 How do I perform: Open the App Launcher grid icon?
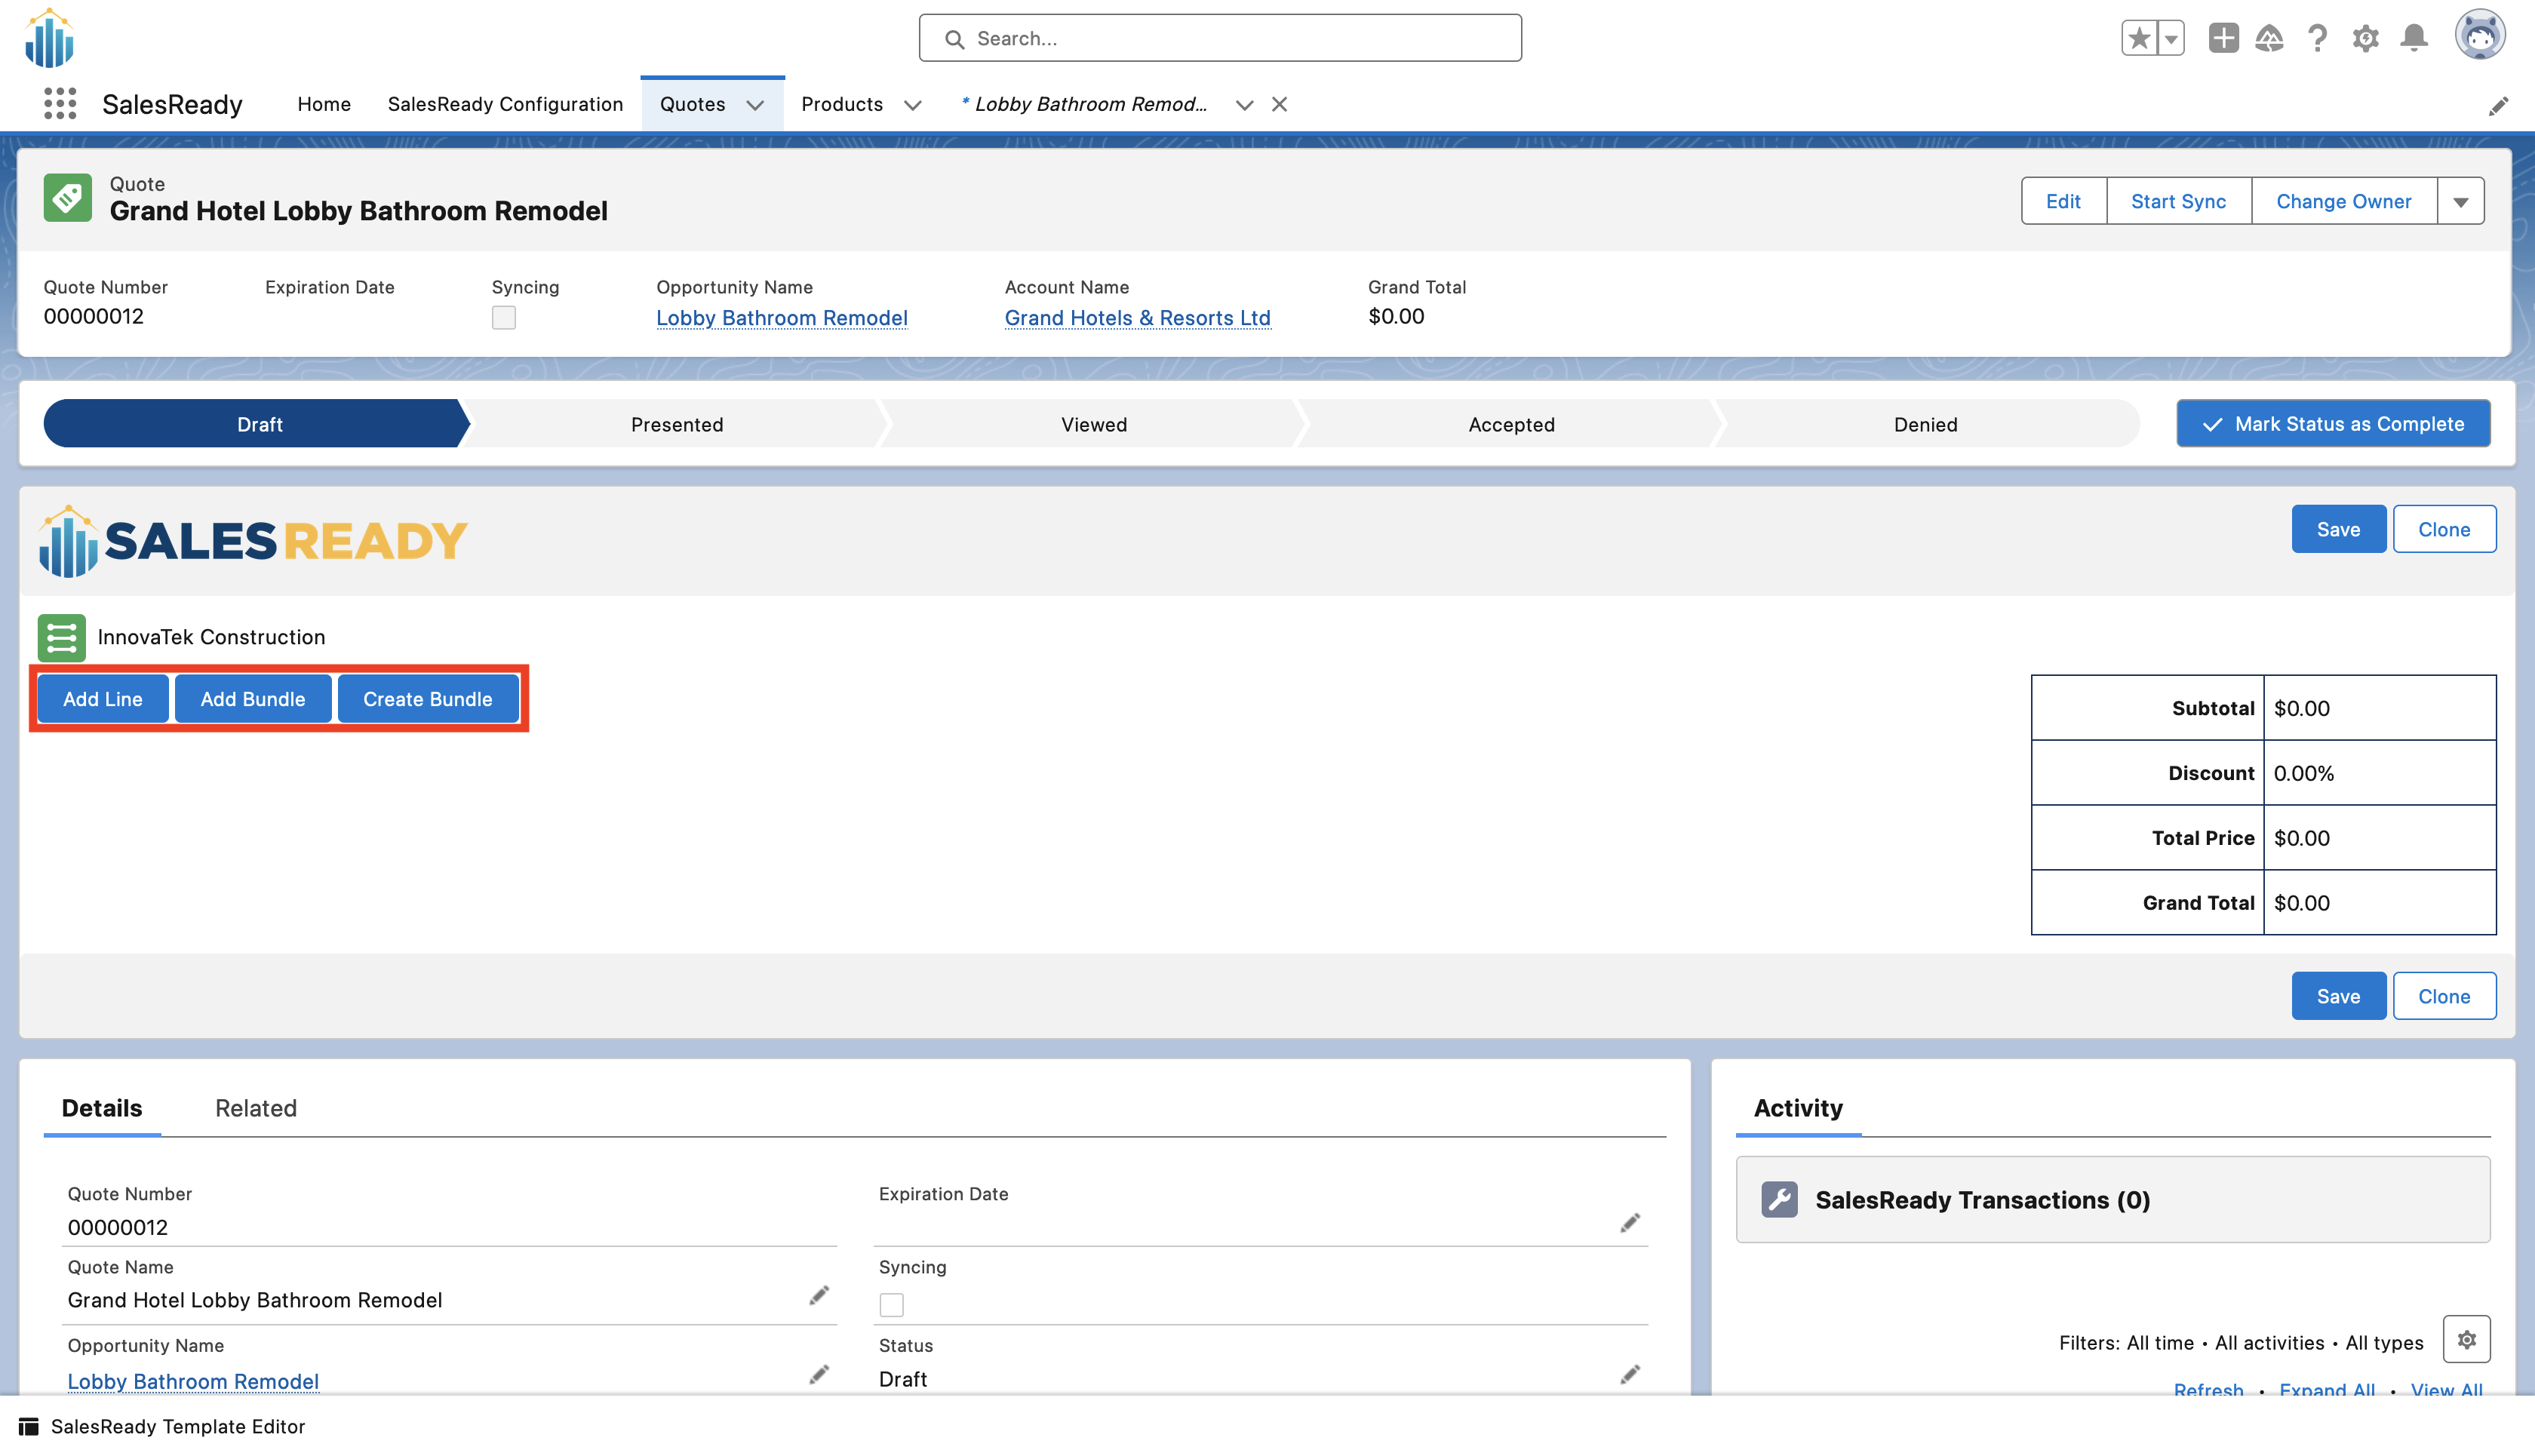(60, 104)
